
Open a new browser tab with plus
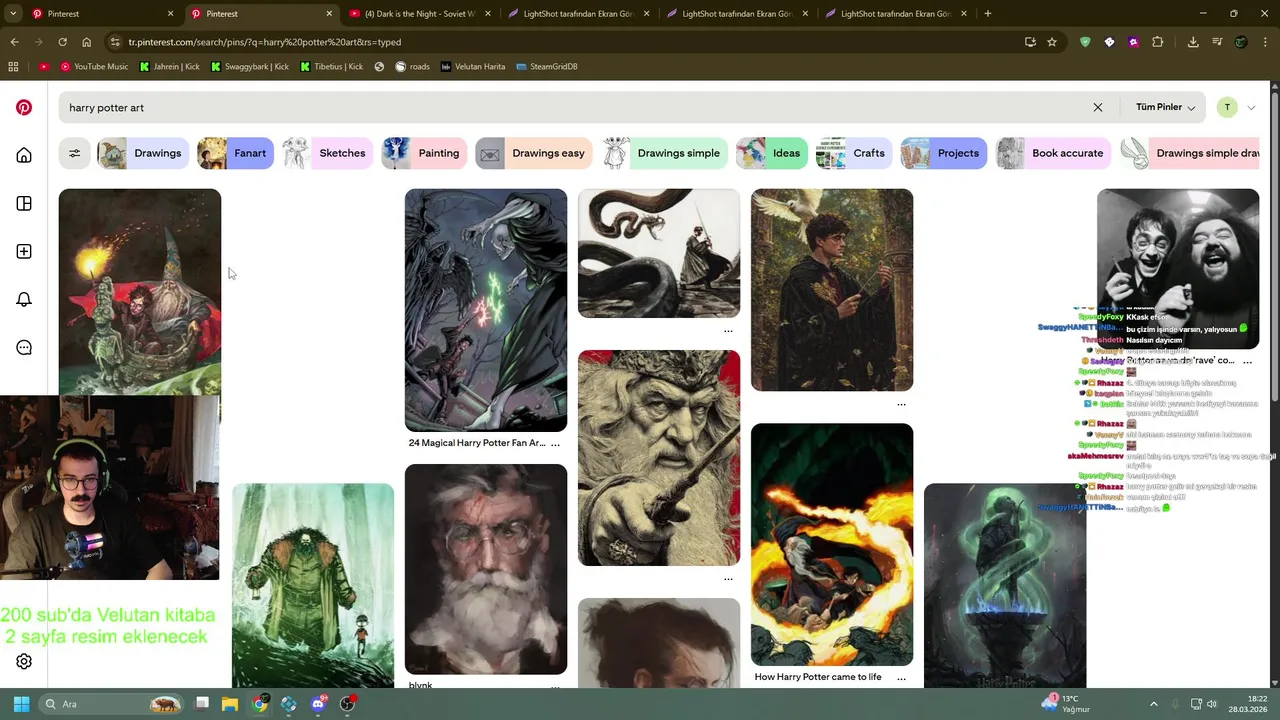pos(987,14)
